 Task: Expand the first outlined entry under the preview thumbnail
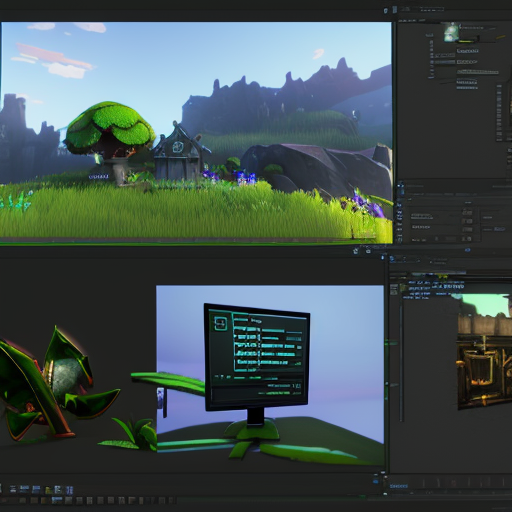[468, 51]
